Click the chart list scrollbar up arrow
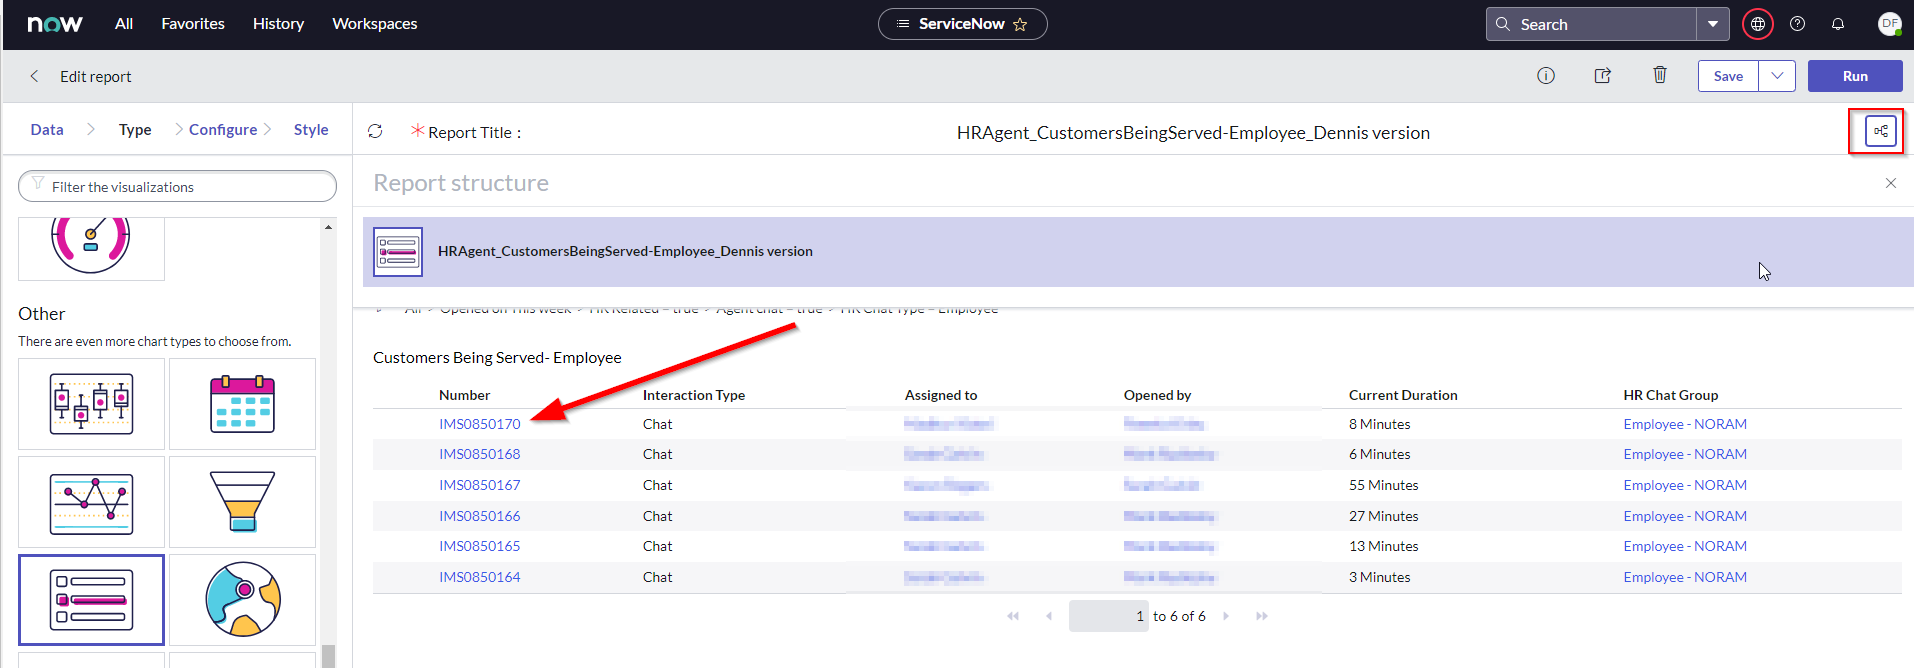The height and width of the screenshot is (668, 1914). [x=328, y=227]
